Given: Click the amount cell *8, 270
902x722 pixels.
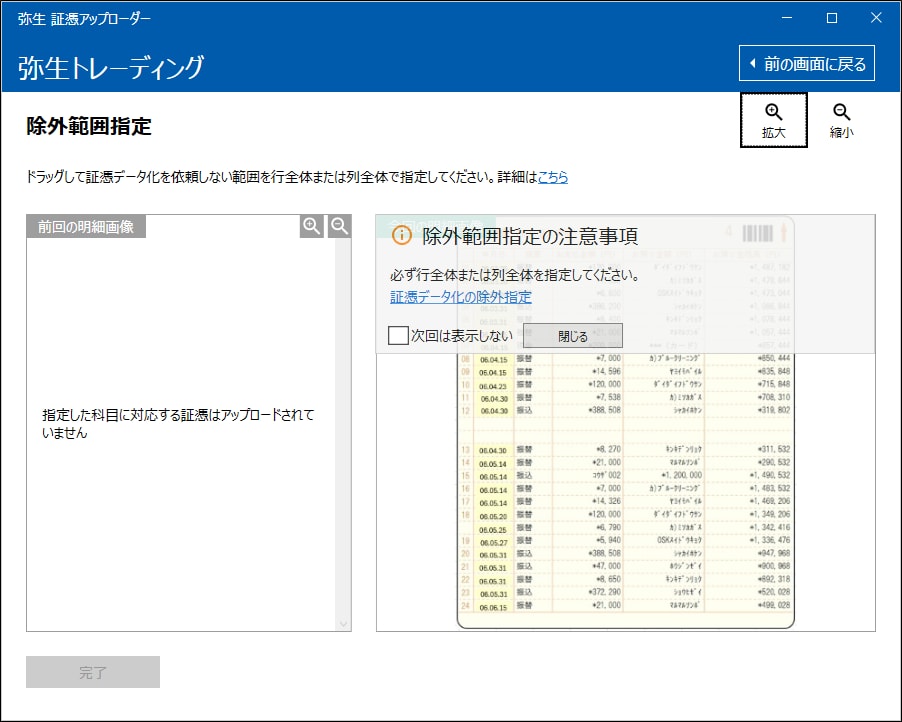Looking at the screenshot, I should click(x=607, y=449).
